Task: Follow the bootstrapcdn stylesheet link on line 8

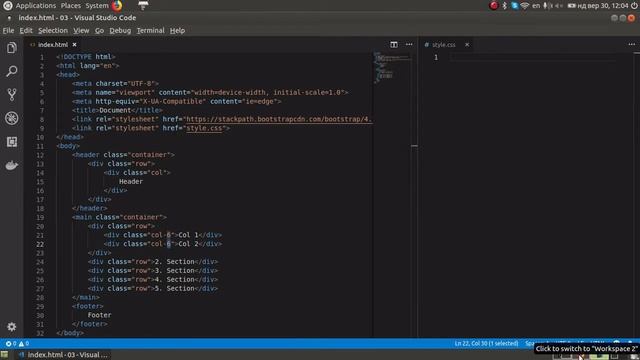Action: (x=279, y=119)
